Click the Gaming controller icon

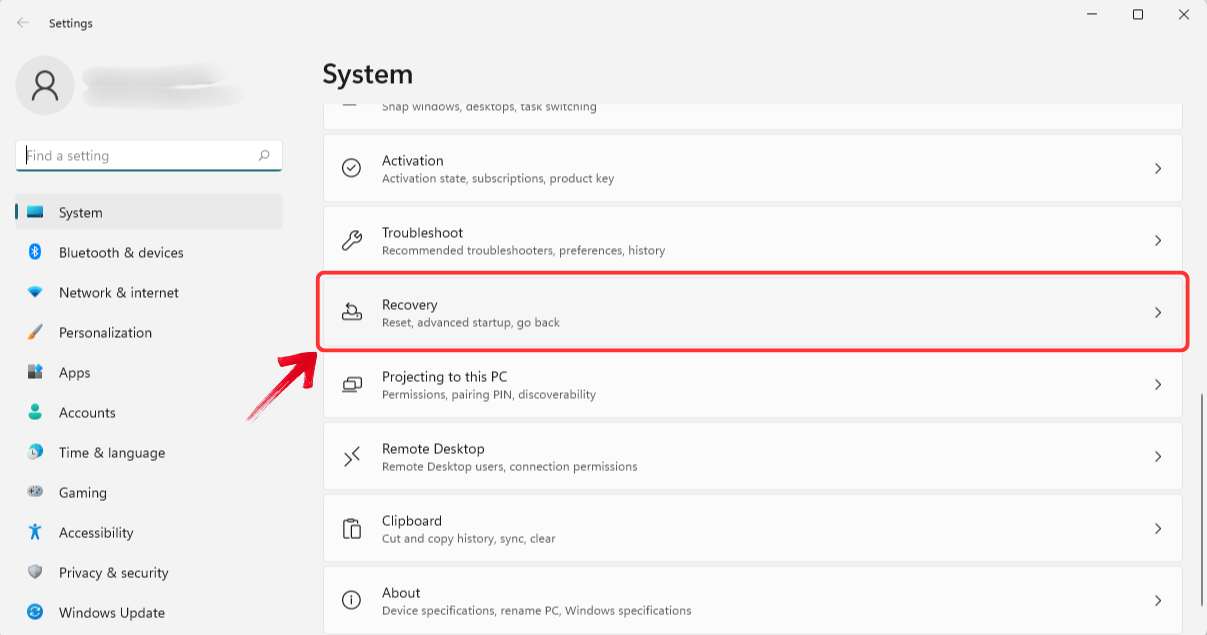tap(38, 492)
